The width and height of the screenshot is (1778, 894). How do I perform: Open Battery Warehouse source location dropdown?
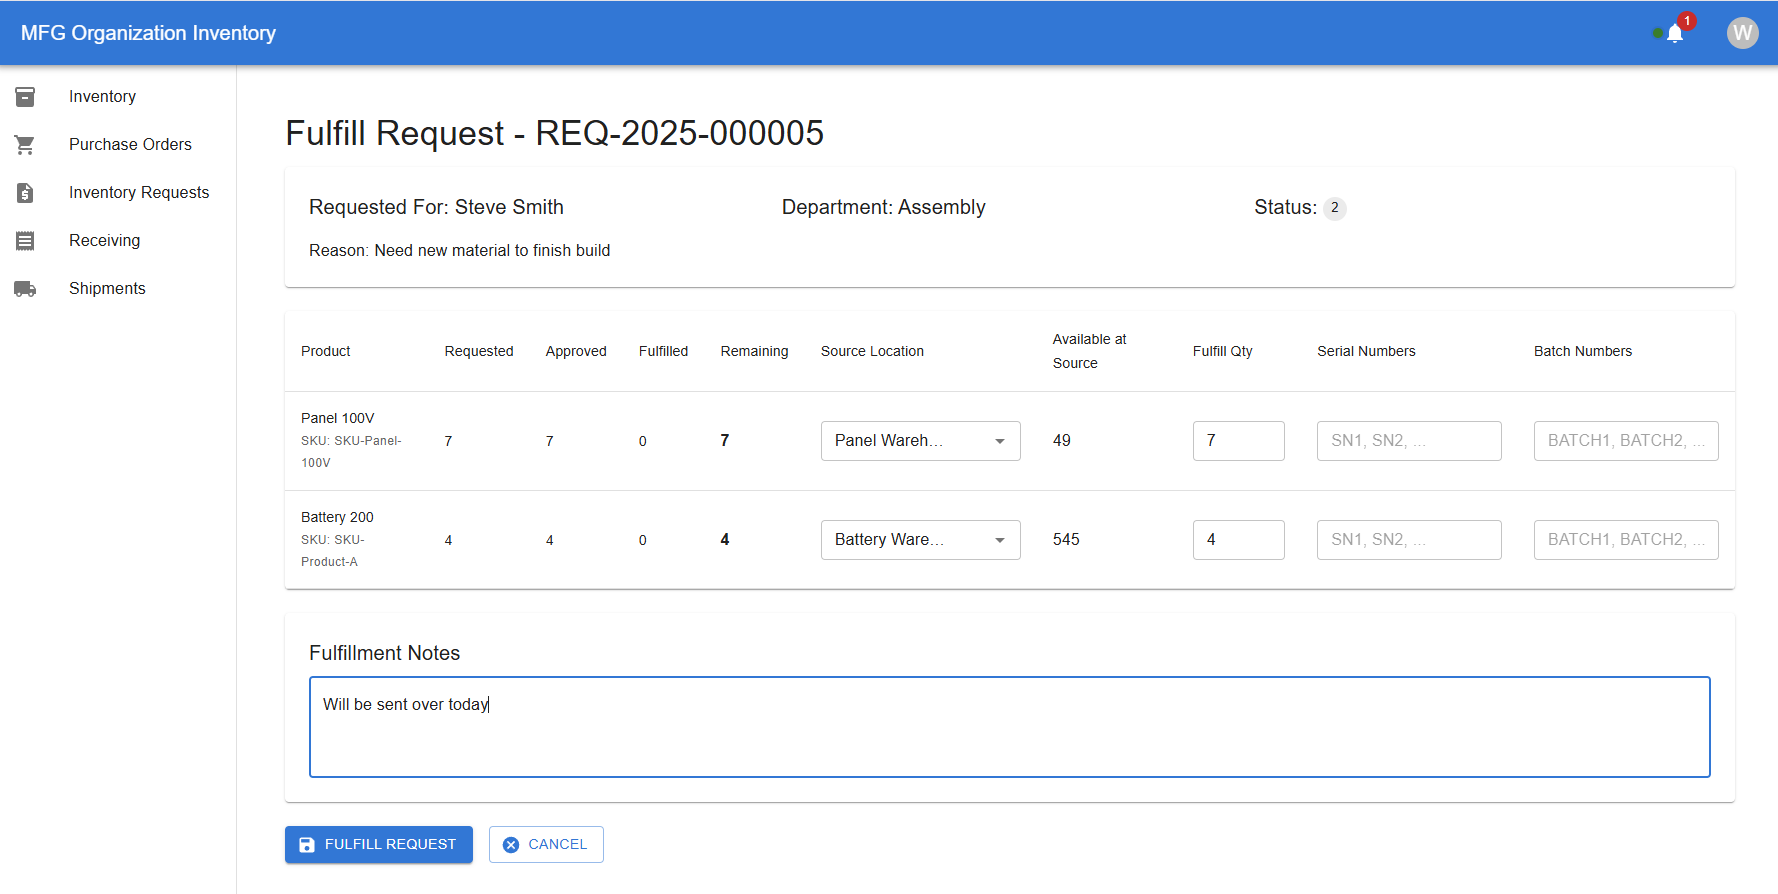pyautogui.click(x=920, y=540)
